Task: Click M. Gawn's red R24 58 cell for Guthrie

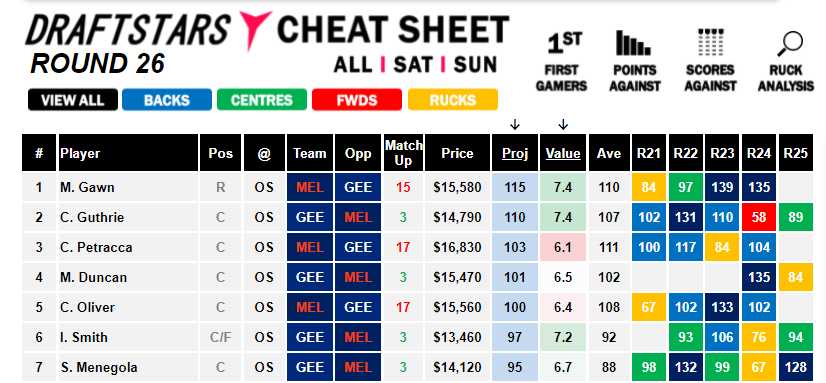Action: click(x=759, y=217)
